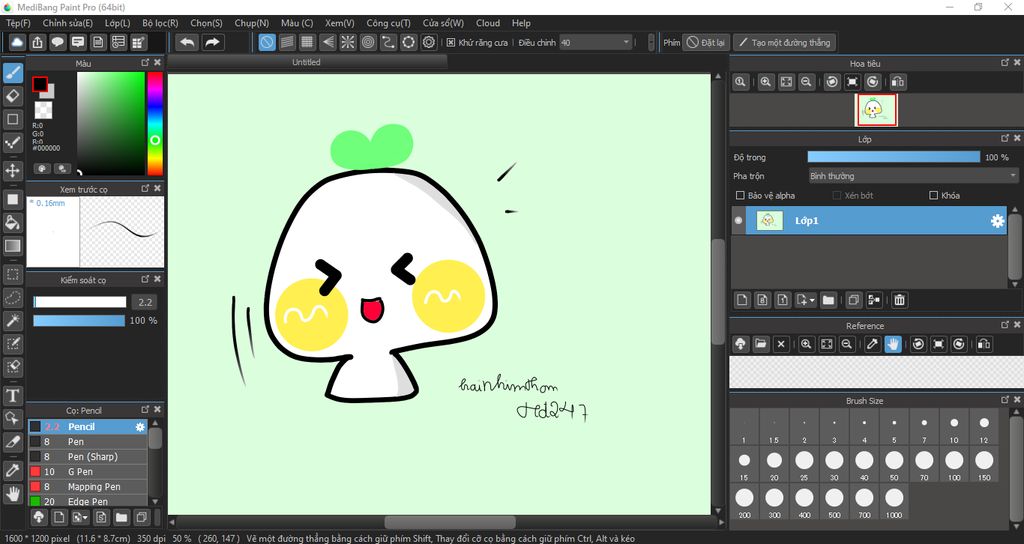Image resolution: width=1024 pixels, height=544 pixels.
Task: Click brush size 2.2 value field
Action: [144, 302]
